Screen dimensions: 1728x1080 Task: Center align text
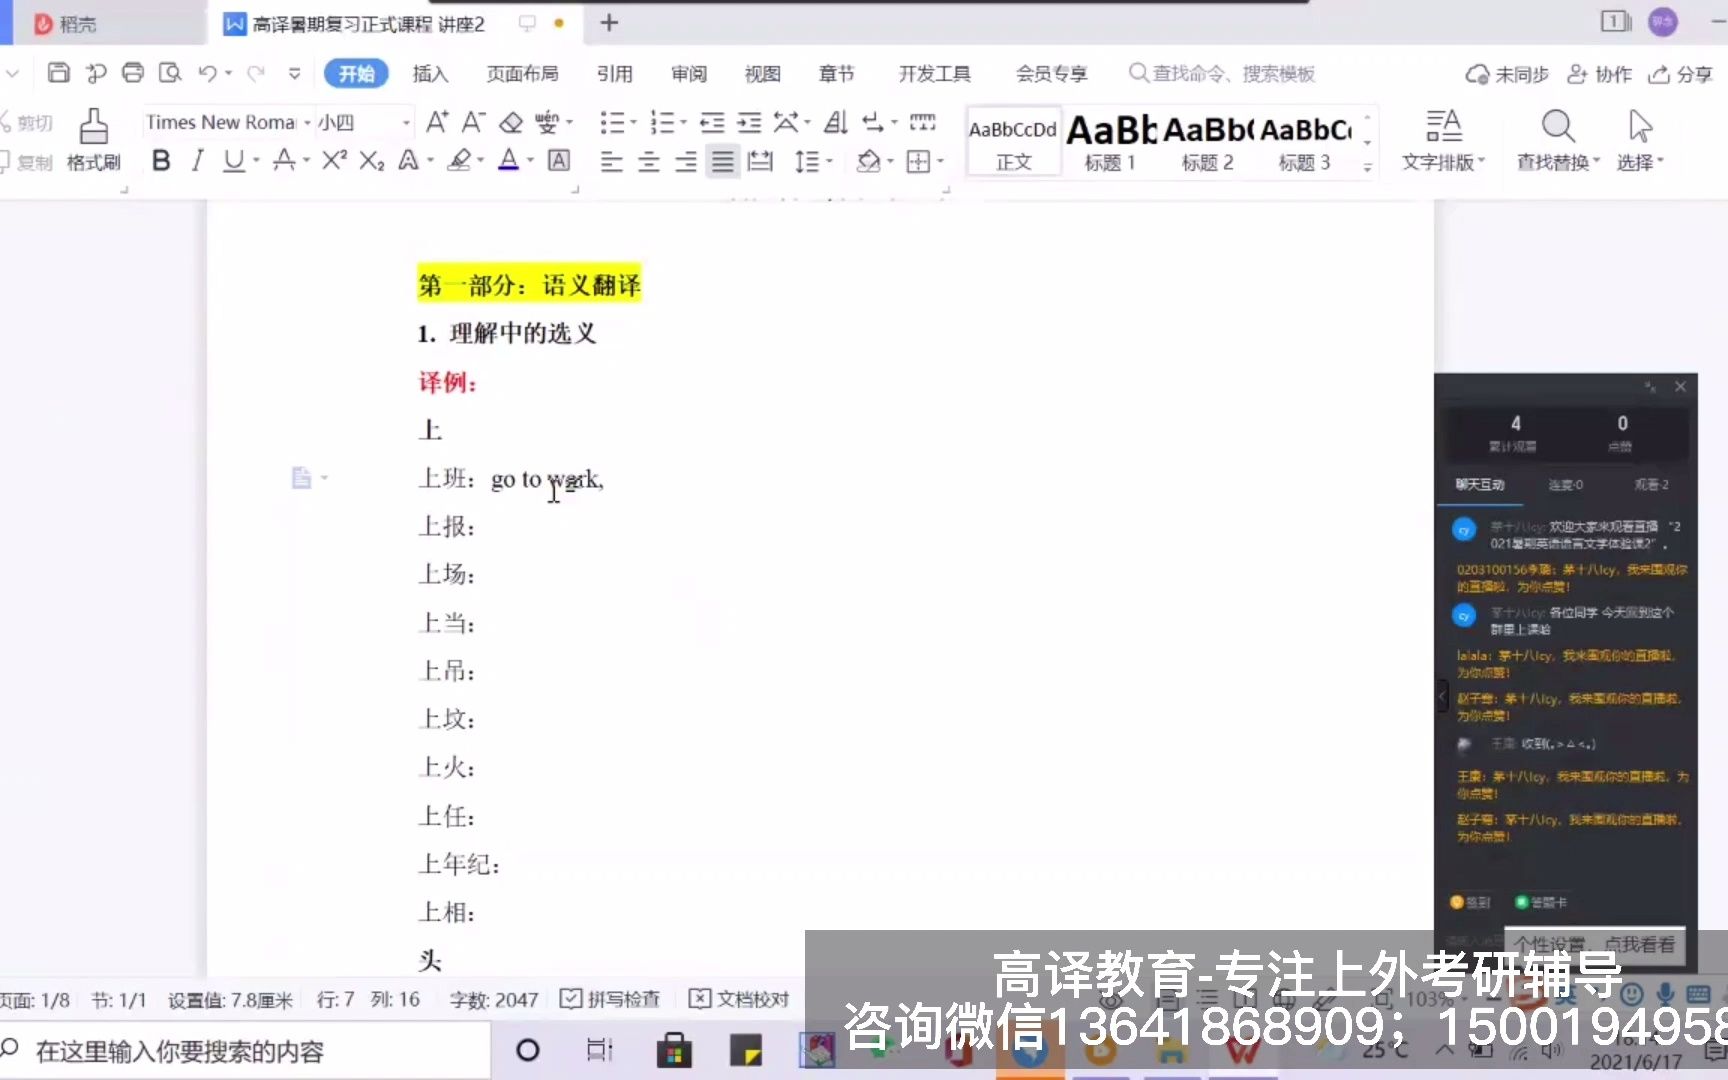click(x=648, y=161)
